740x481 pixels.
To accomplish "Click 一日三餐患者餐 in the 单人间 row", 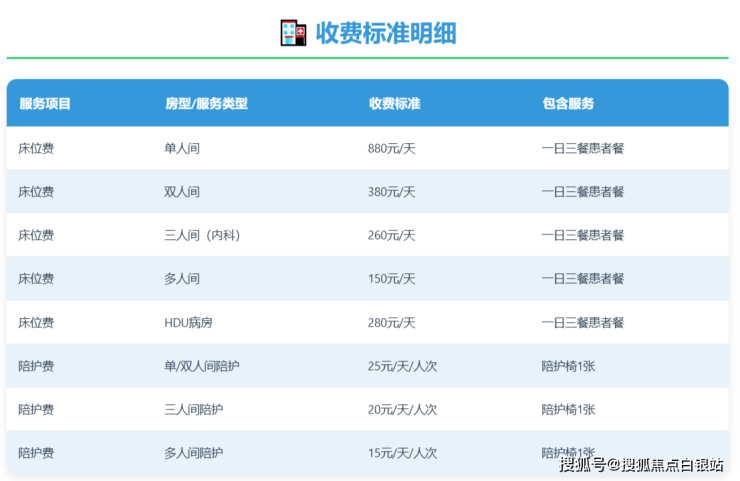I will [x=583, y=148].
